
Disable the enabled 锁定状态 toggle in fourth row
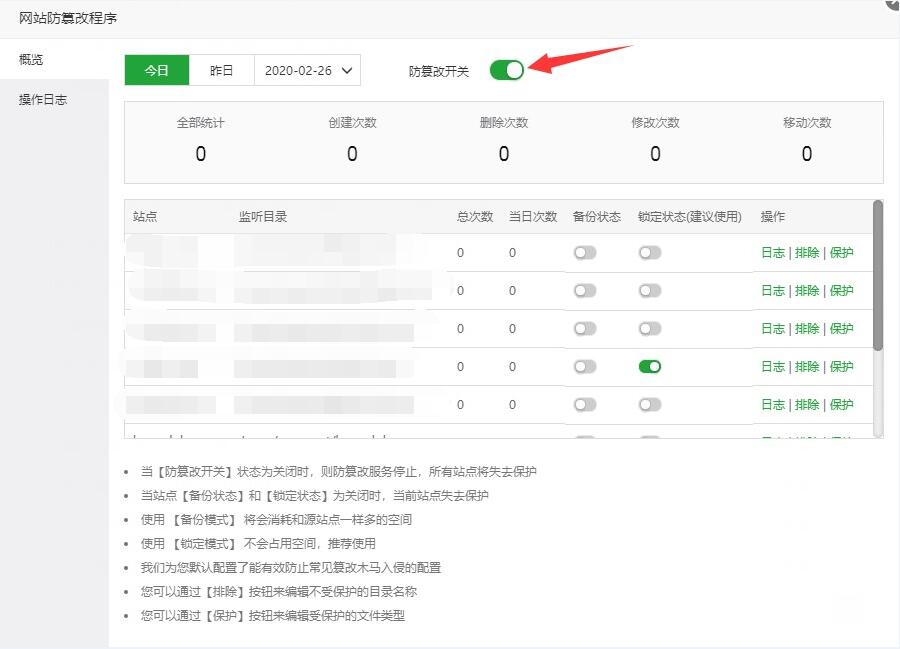click(650, 367)
